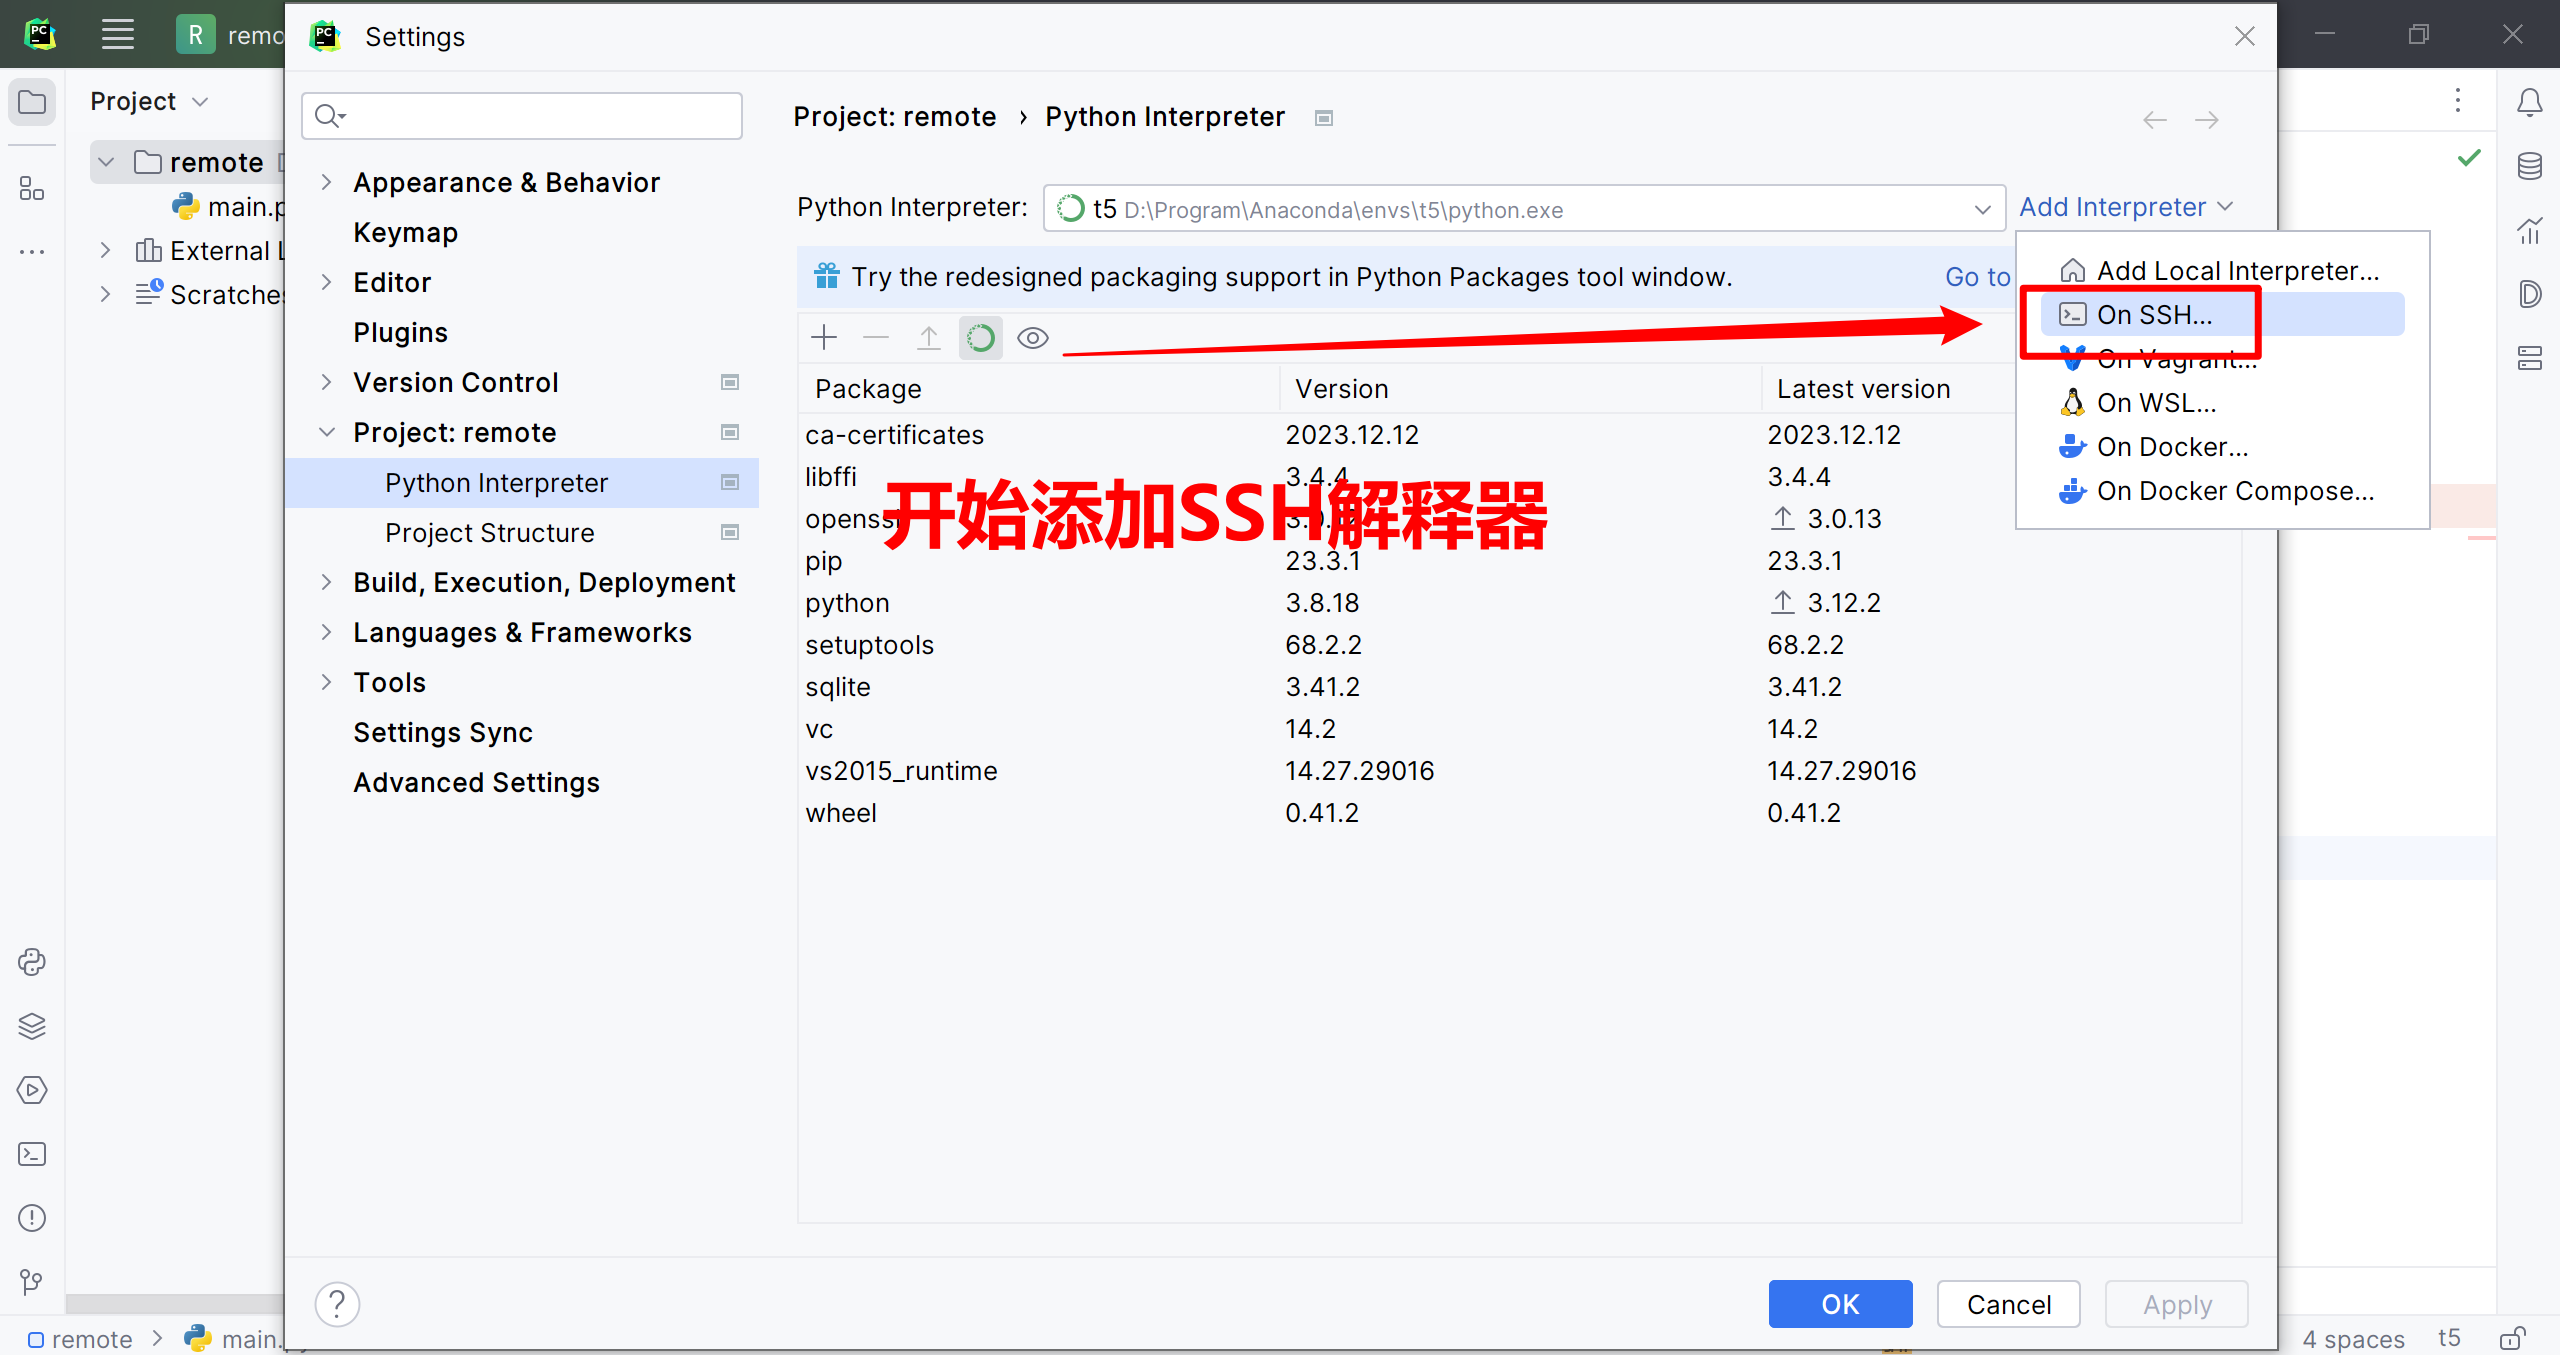
Task: Click the read-only lock icon in status bar
Action: click(x=2513, y=1338)
